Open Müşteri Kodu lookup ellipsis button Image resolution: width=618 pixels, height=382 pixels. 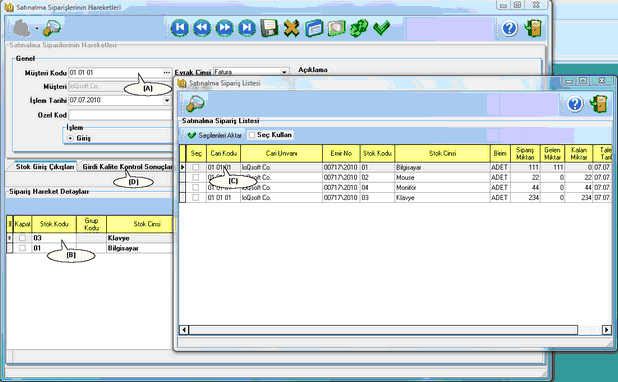[x=167, y=73]
